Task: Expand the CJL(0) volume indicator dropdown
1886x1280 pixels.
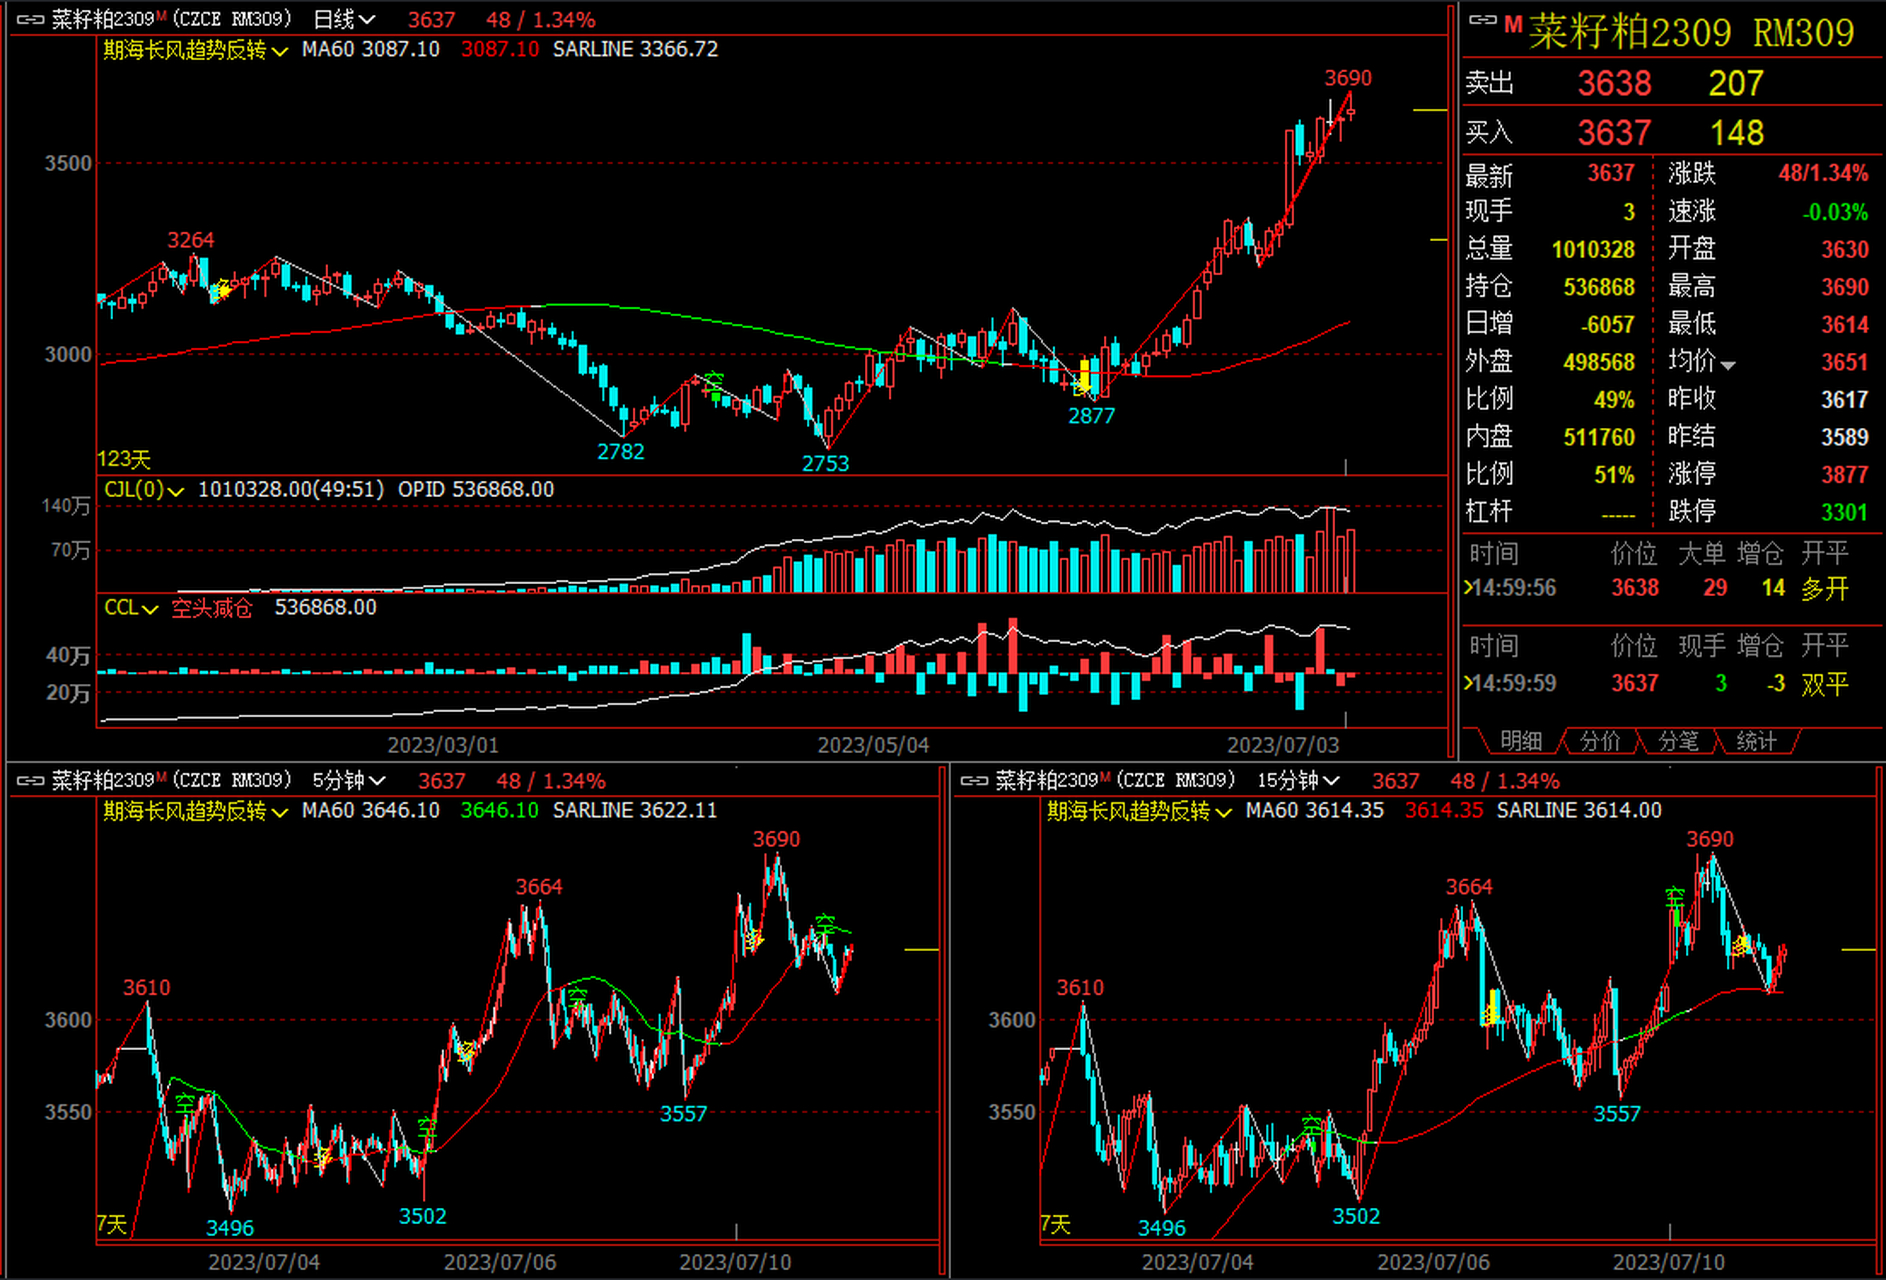Action: (144, 490)
